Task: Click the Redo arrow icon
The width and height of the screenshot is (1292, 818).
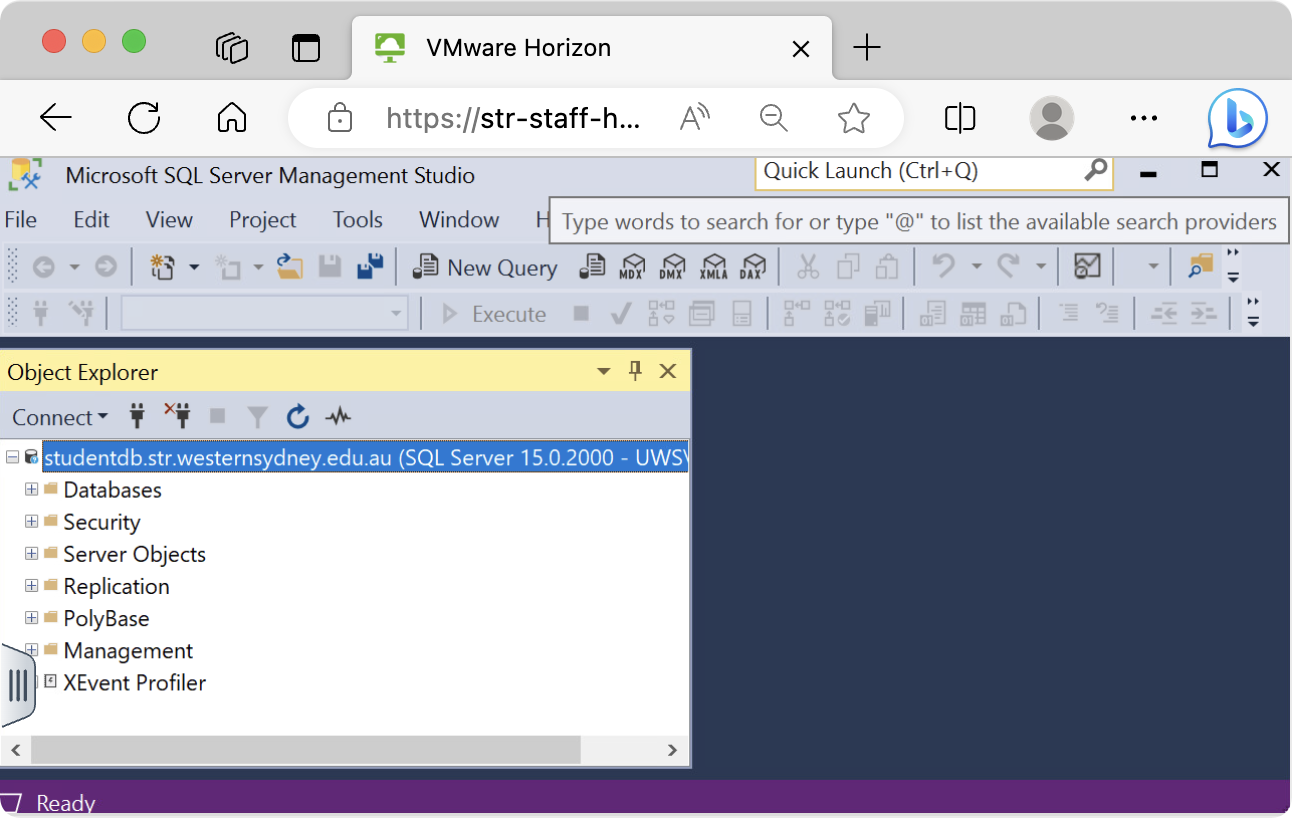Action: (1008, 266)
